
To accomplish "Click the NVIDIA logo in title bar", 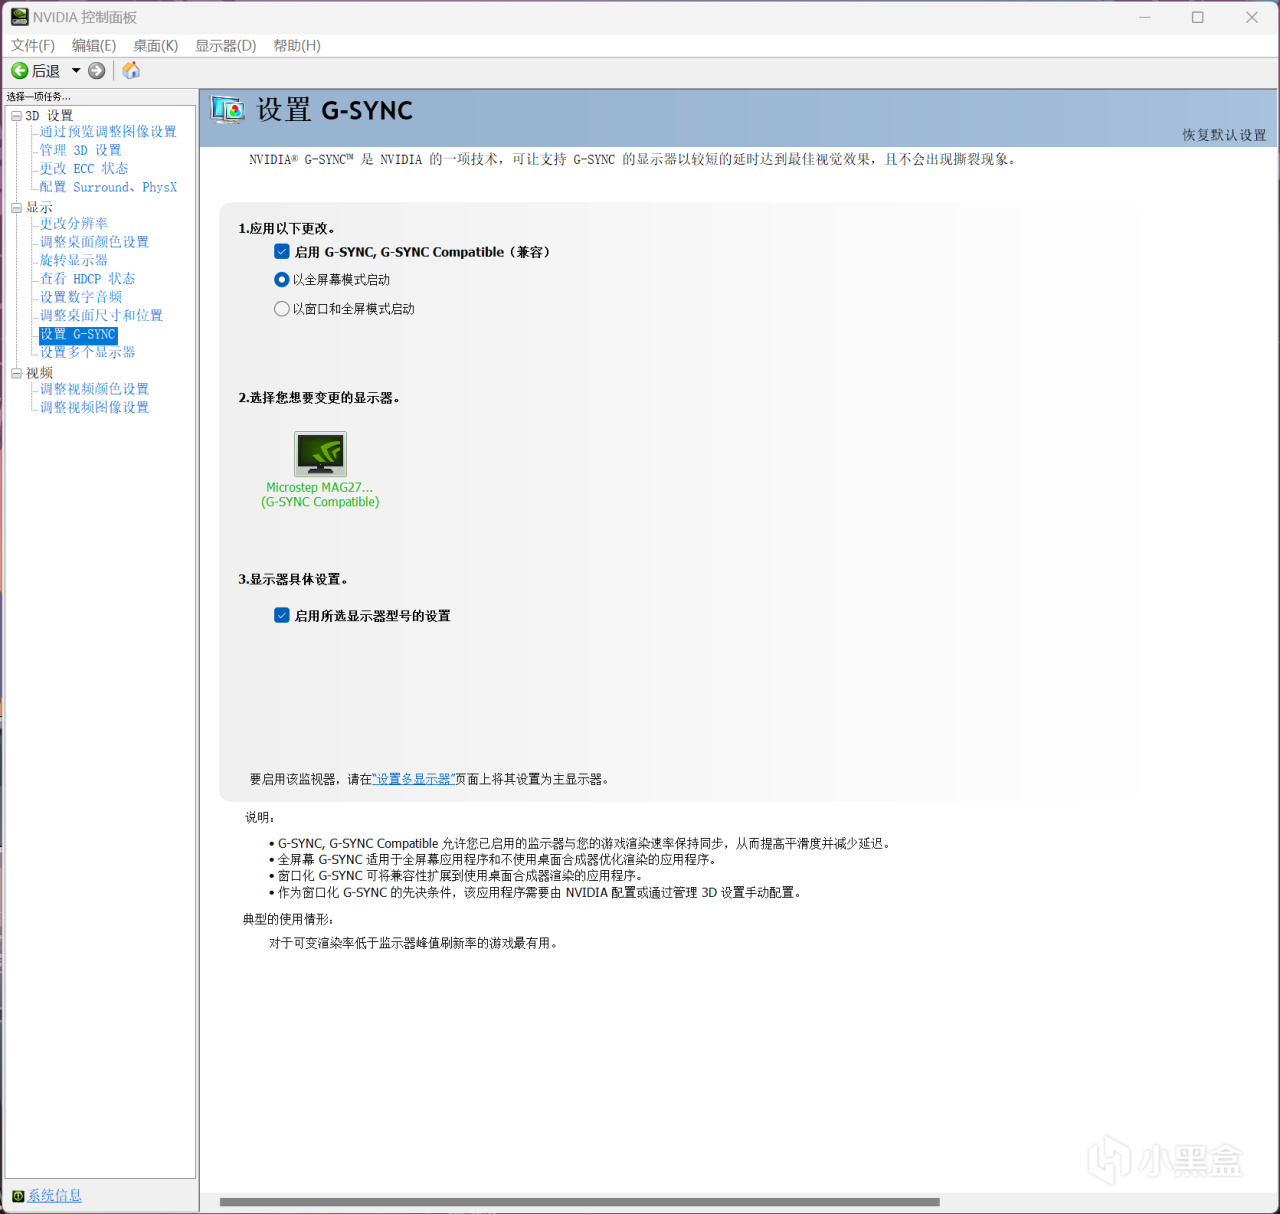I will pos(19,17).
